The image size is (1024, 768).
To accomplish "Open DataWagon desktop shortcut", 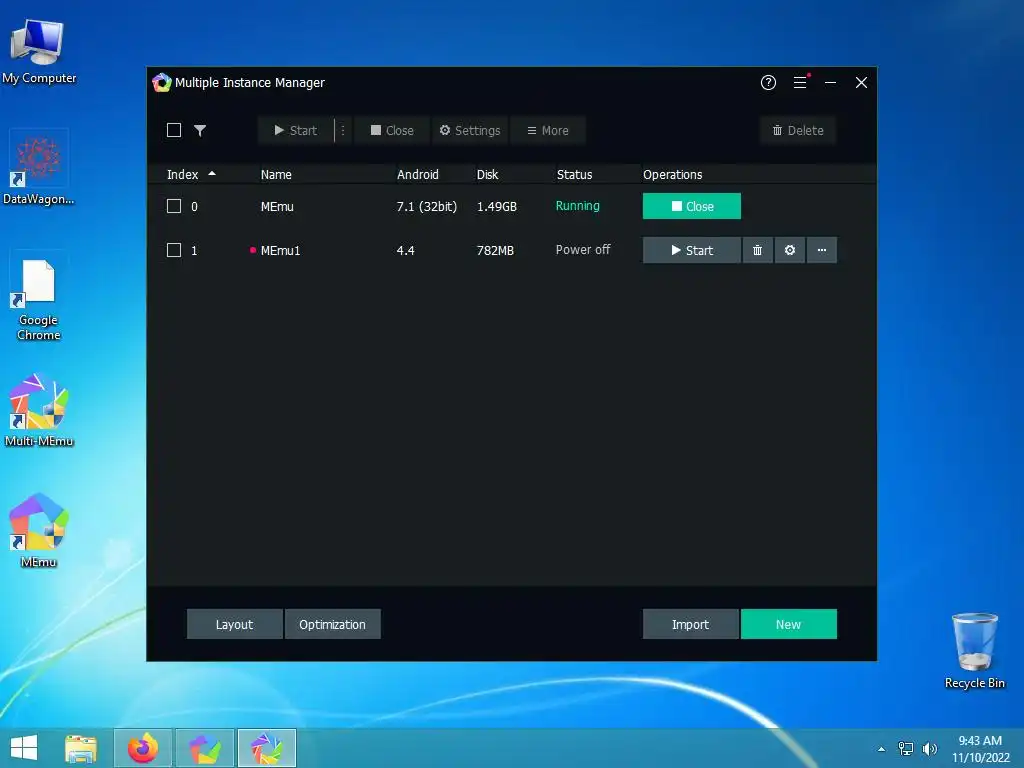I will [x=39, y=168].
